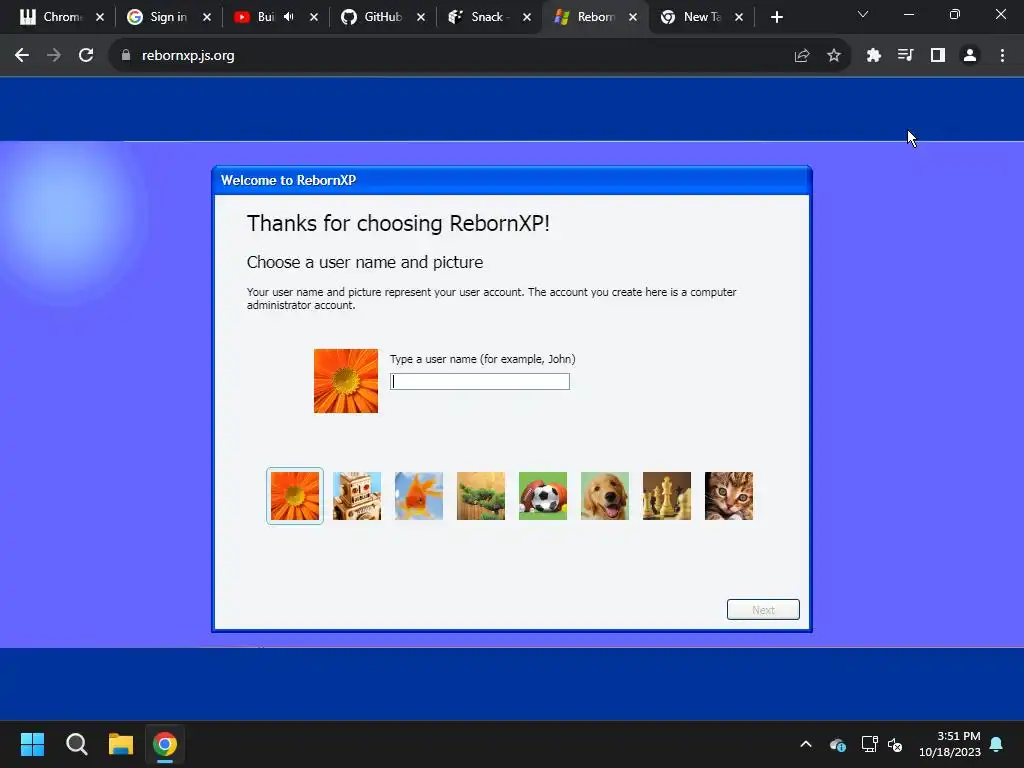1024x768 pixels.
Task: Open File Explorer from taskbar
Action: (121, 744)
